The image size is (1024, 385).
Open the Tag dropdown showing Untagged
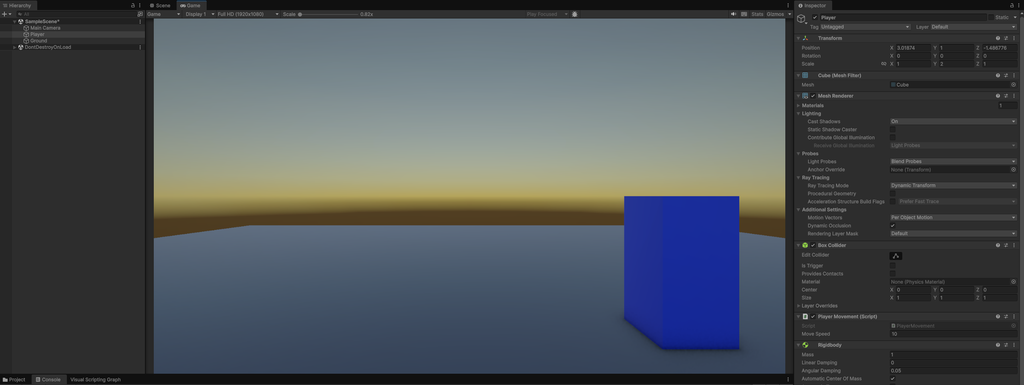pos(865,27)
